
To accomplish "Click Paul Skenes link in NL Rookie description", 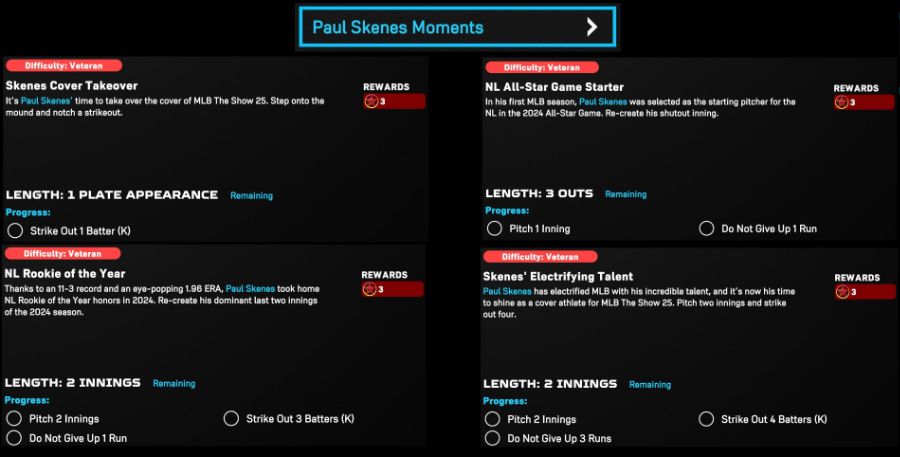I will [x=250, y=289].
